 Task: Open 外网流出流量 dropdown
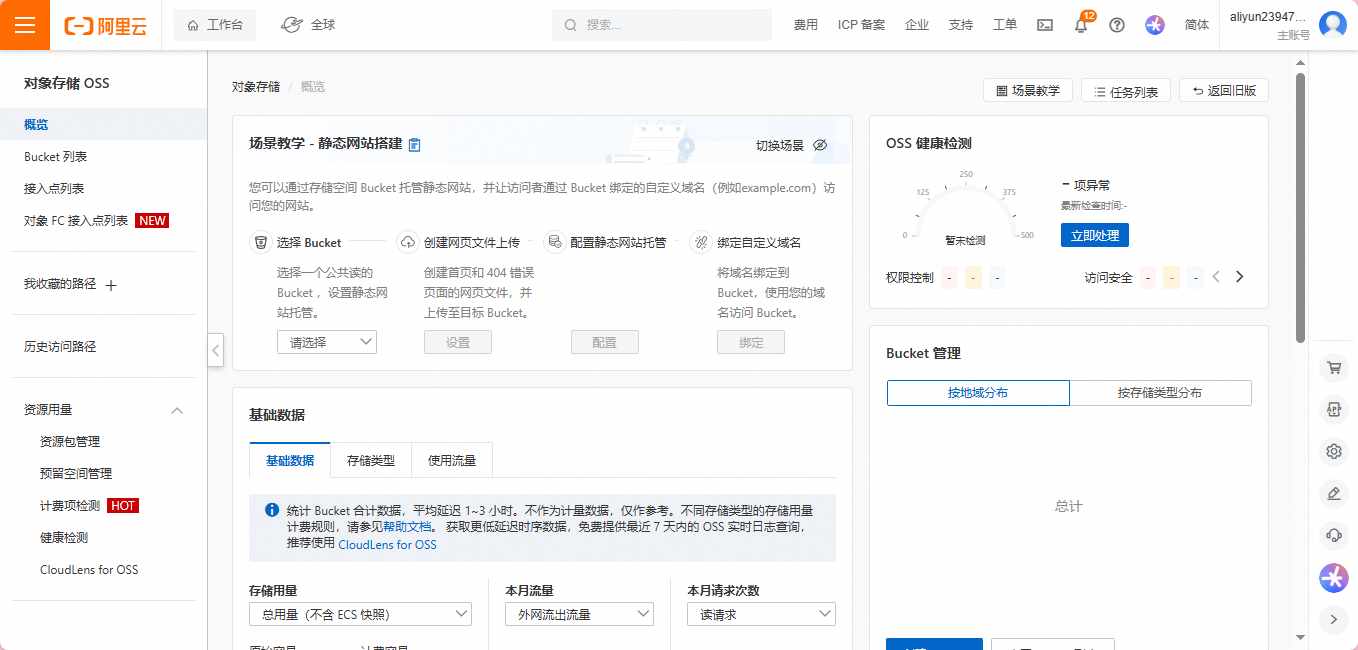(579, 614)
